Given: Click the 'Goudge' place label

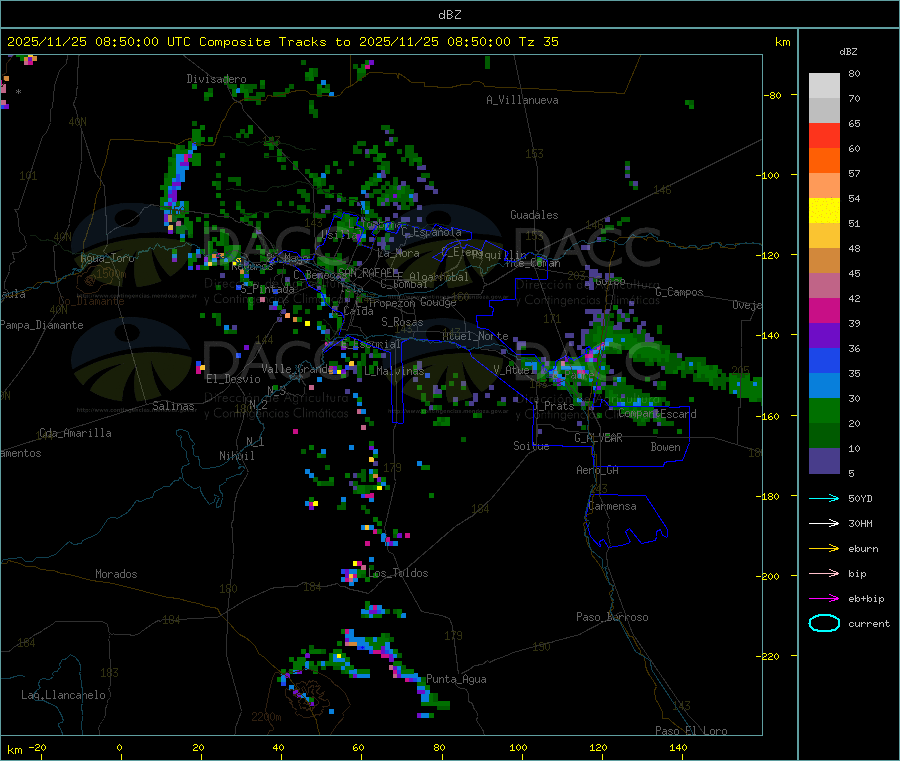Looking at the screenshot, I should 438,302.
